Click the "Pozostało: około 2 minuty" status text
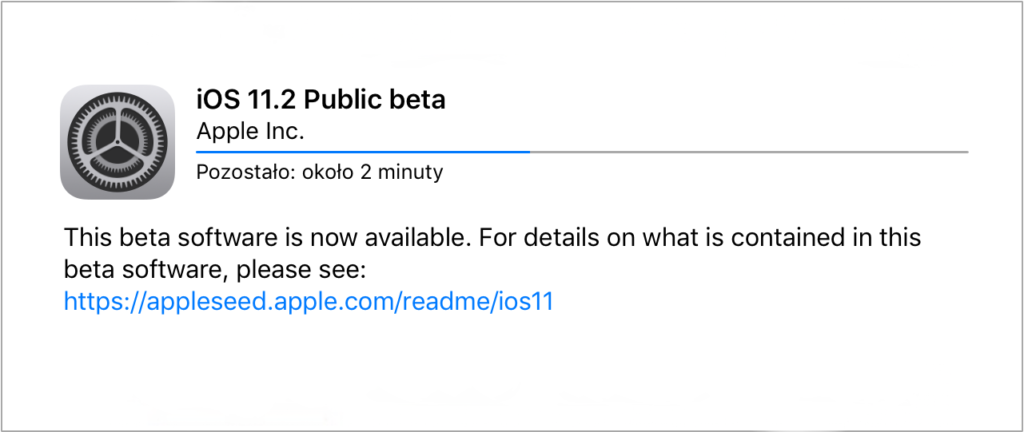This screenshot has width=1024, height=432. pyautogui.click(x=320, y=172)
